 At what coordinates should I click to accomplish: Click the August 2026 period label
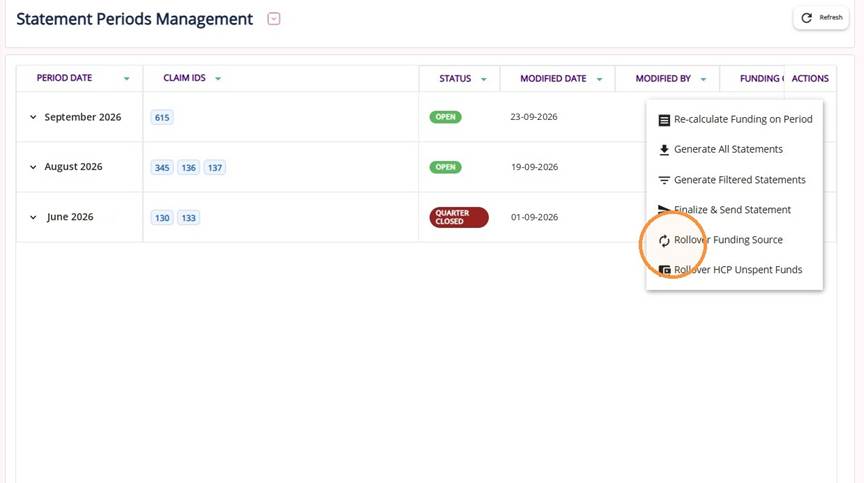[x=73, y=167]
